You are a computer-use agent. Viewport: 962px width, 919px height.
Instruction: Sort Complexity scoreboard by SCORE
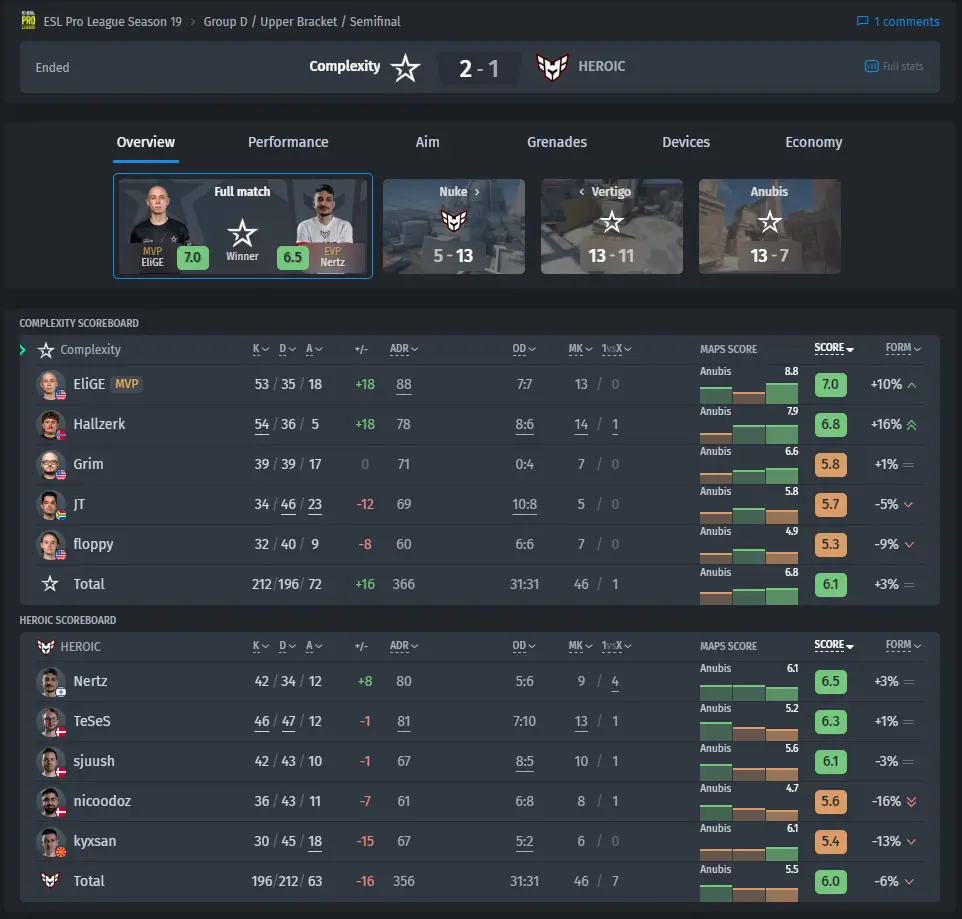(x=834, y=348)
